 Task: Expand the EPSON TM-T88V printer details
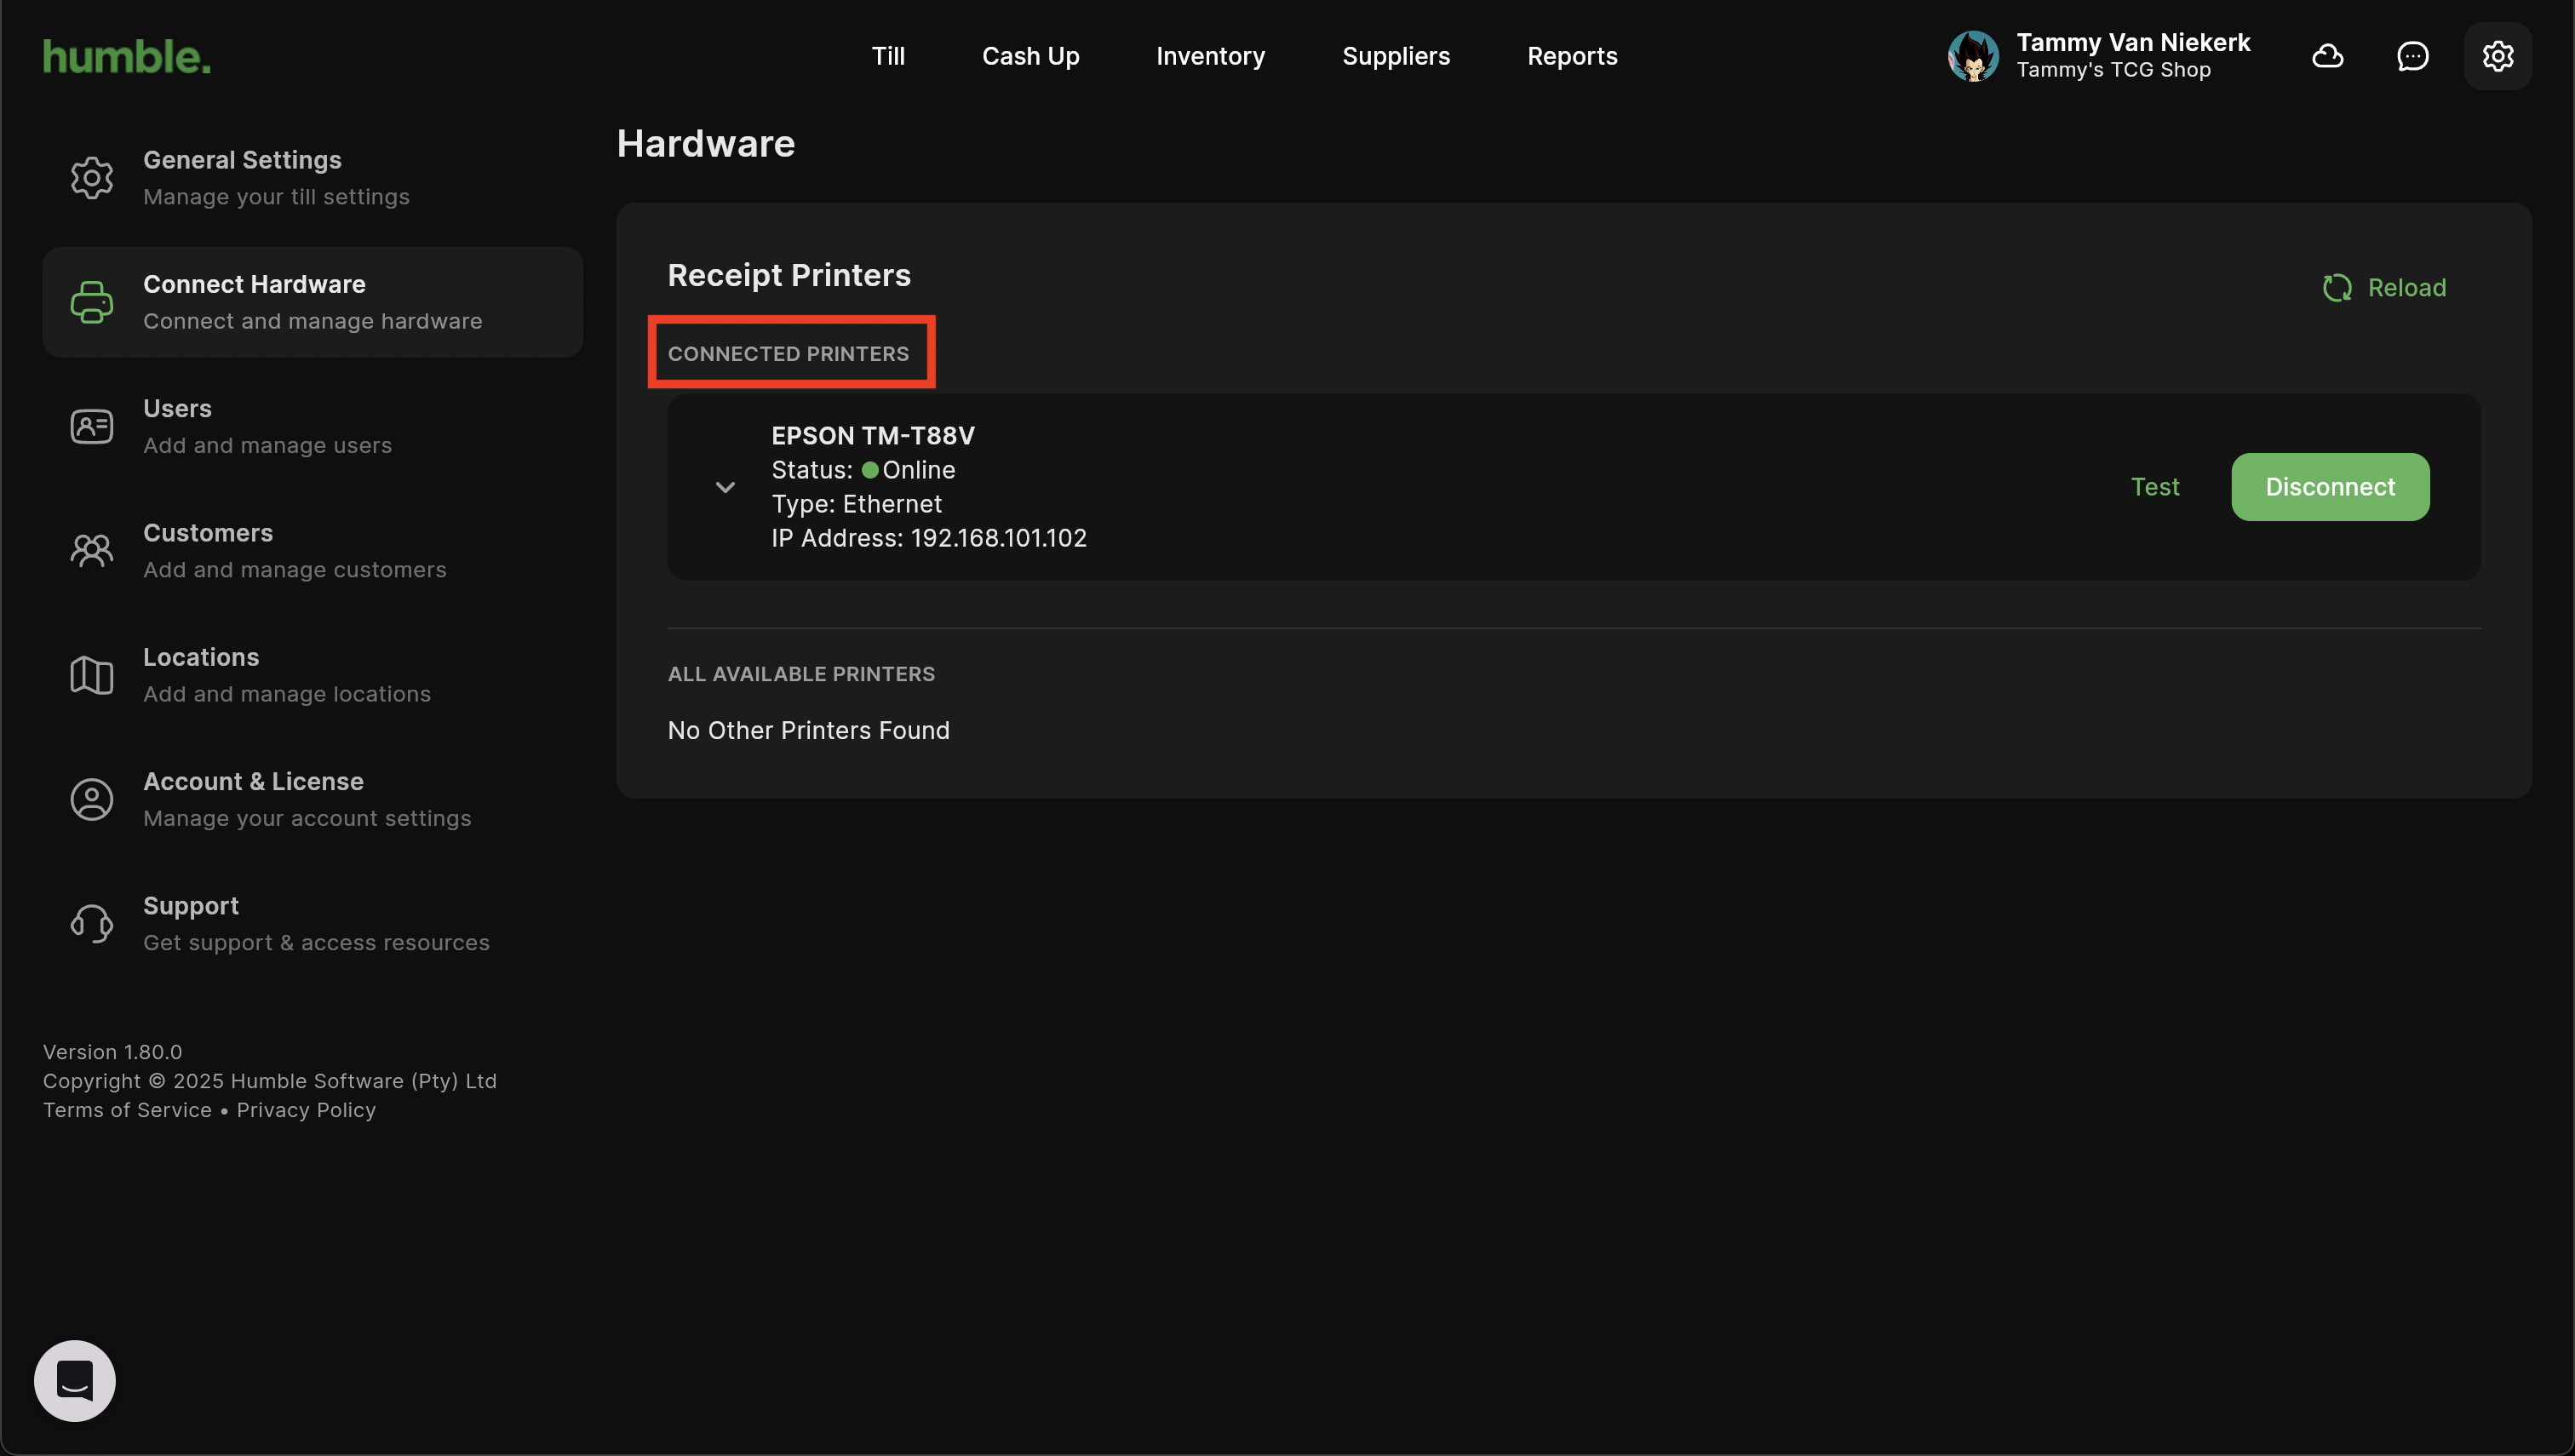725,487
